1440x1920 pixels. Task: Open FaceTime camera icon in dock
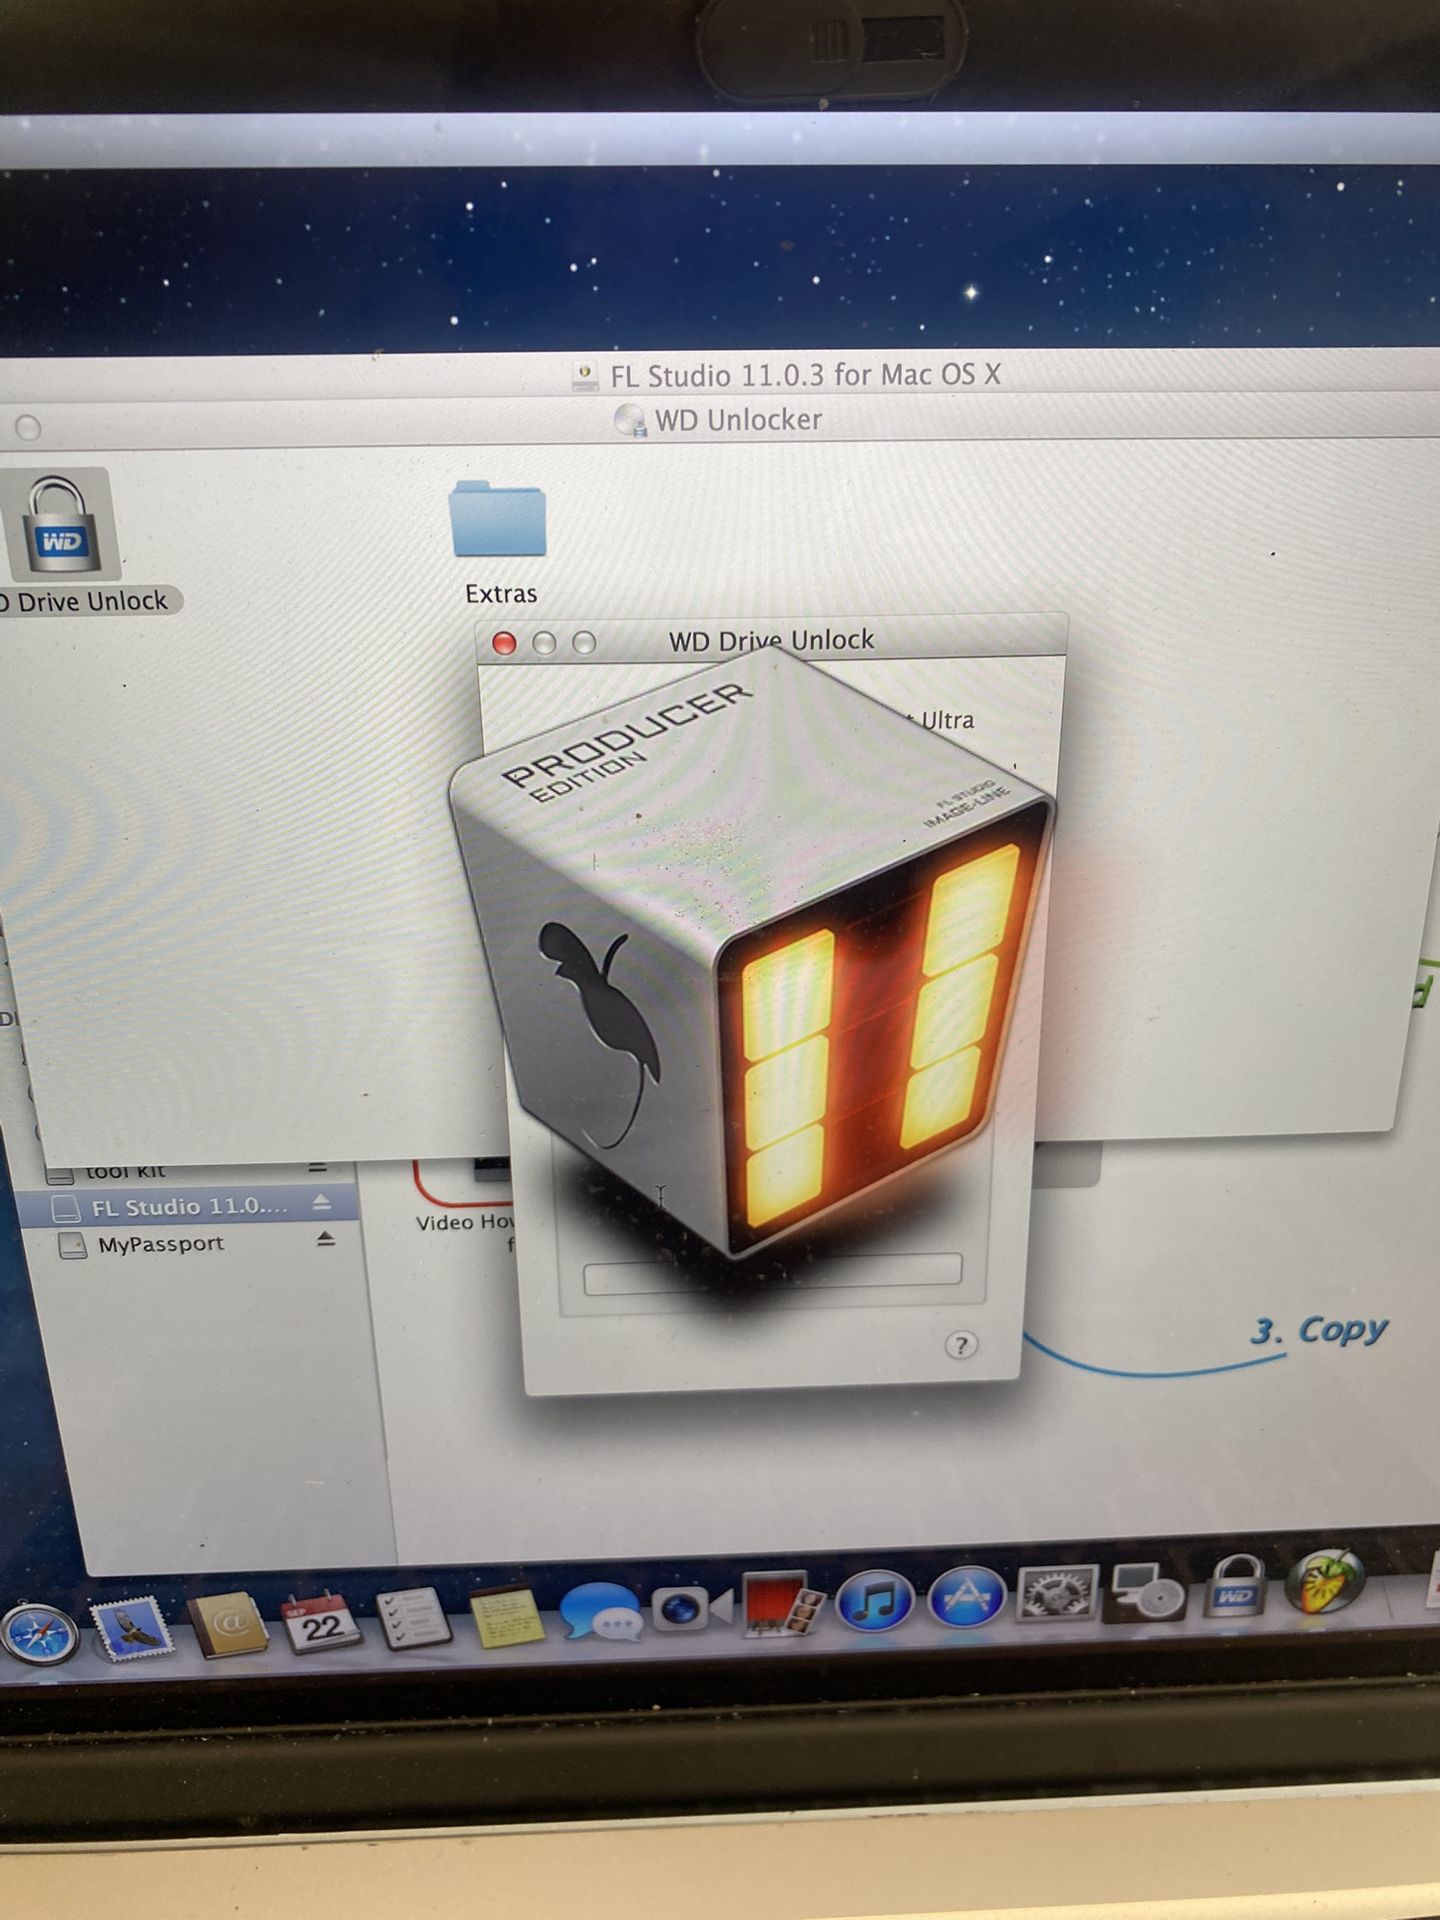692,1608
